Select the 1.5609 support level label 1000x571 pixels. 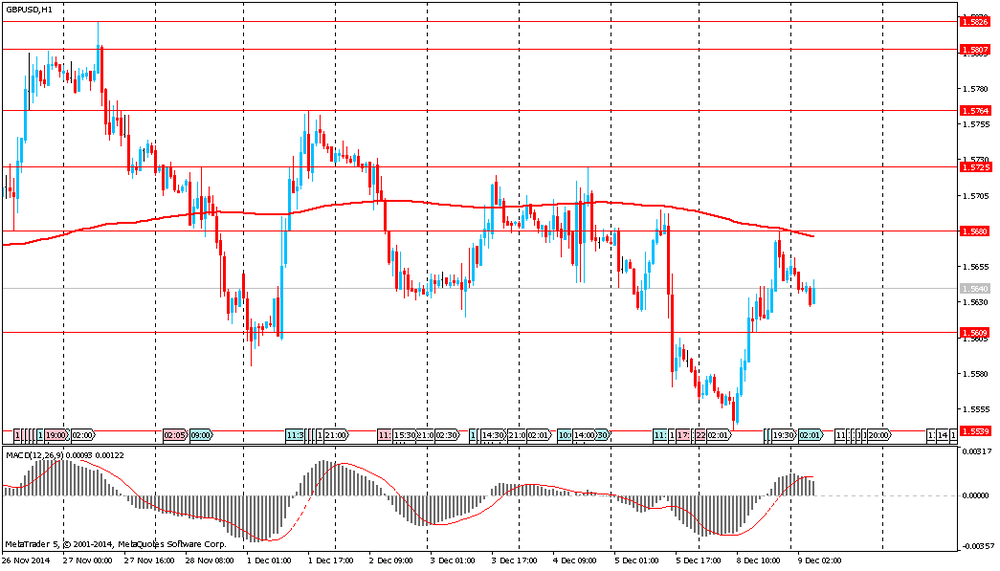(x=974, y=332)
